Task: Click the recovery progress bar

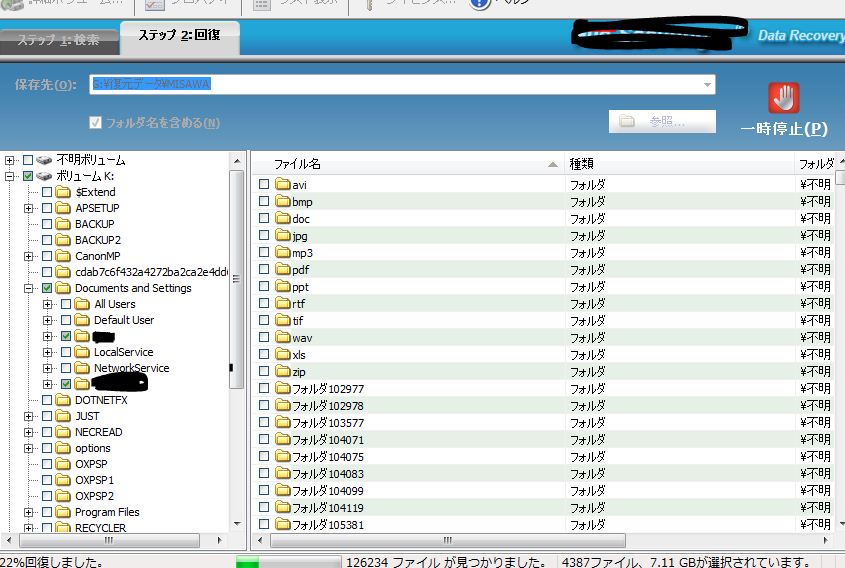Action: point(287,561)
